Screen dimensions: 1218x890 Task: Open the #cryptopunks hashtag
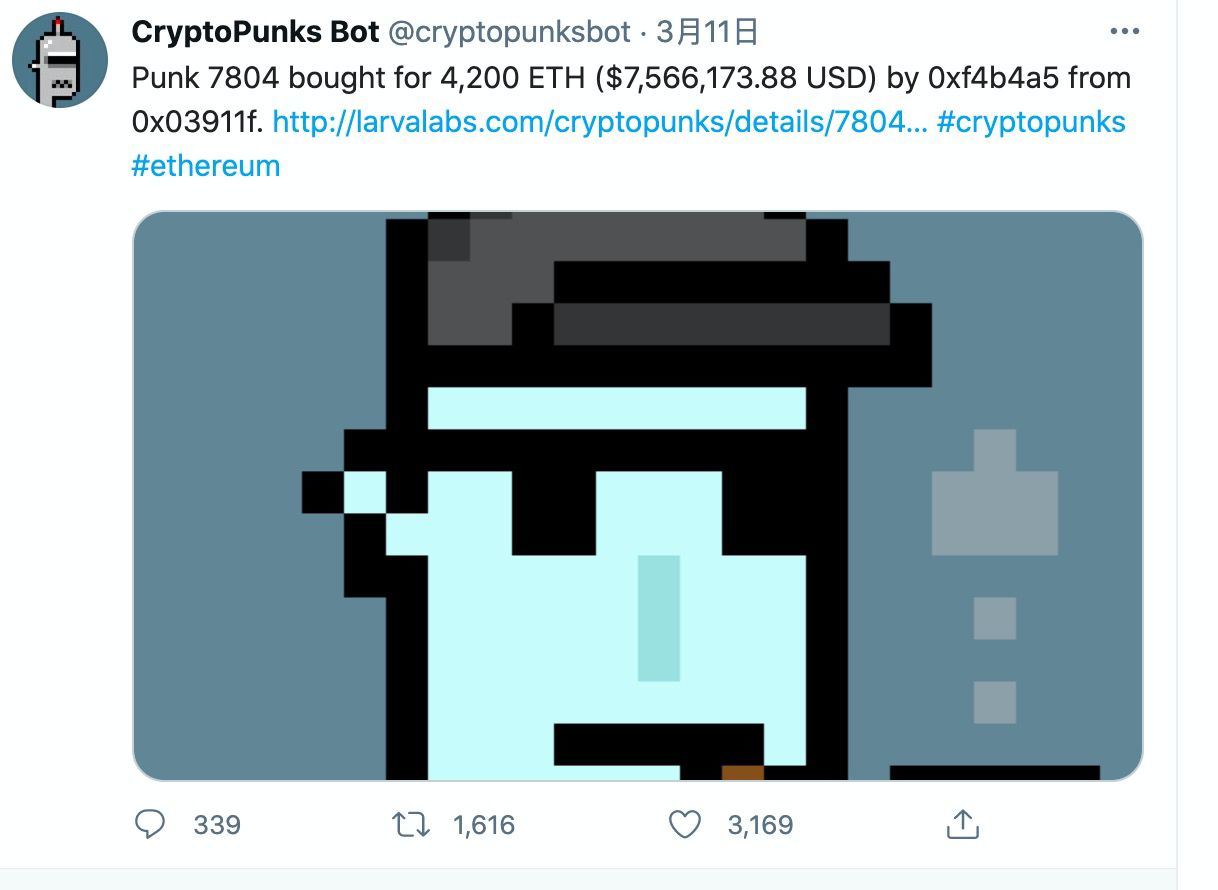pyautogui.click(x=1032, y=122)
